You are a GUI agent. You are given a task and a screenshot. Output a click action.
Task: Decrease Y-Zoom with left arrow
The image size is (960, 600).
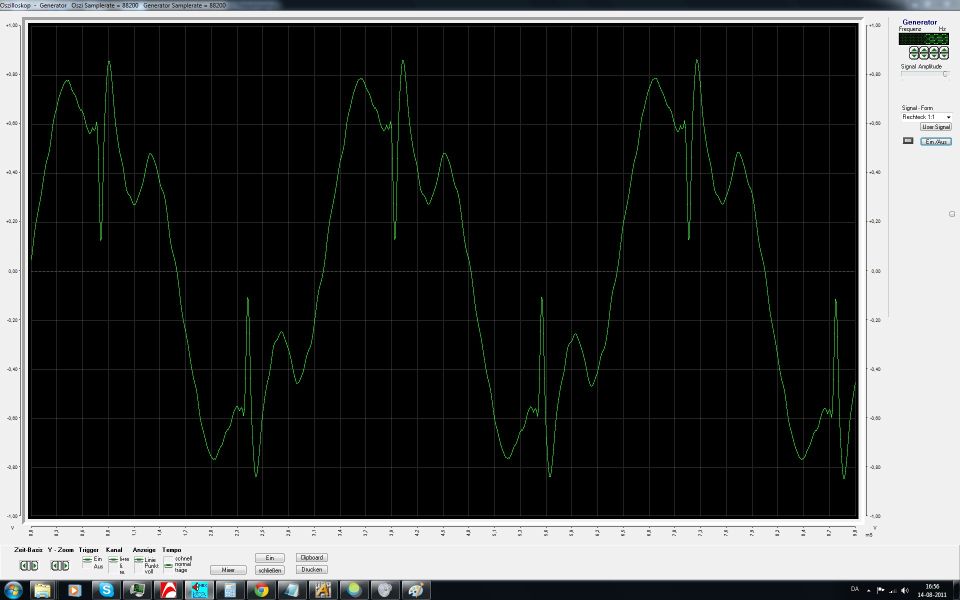pos(56,566)
